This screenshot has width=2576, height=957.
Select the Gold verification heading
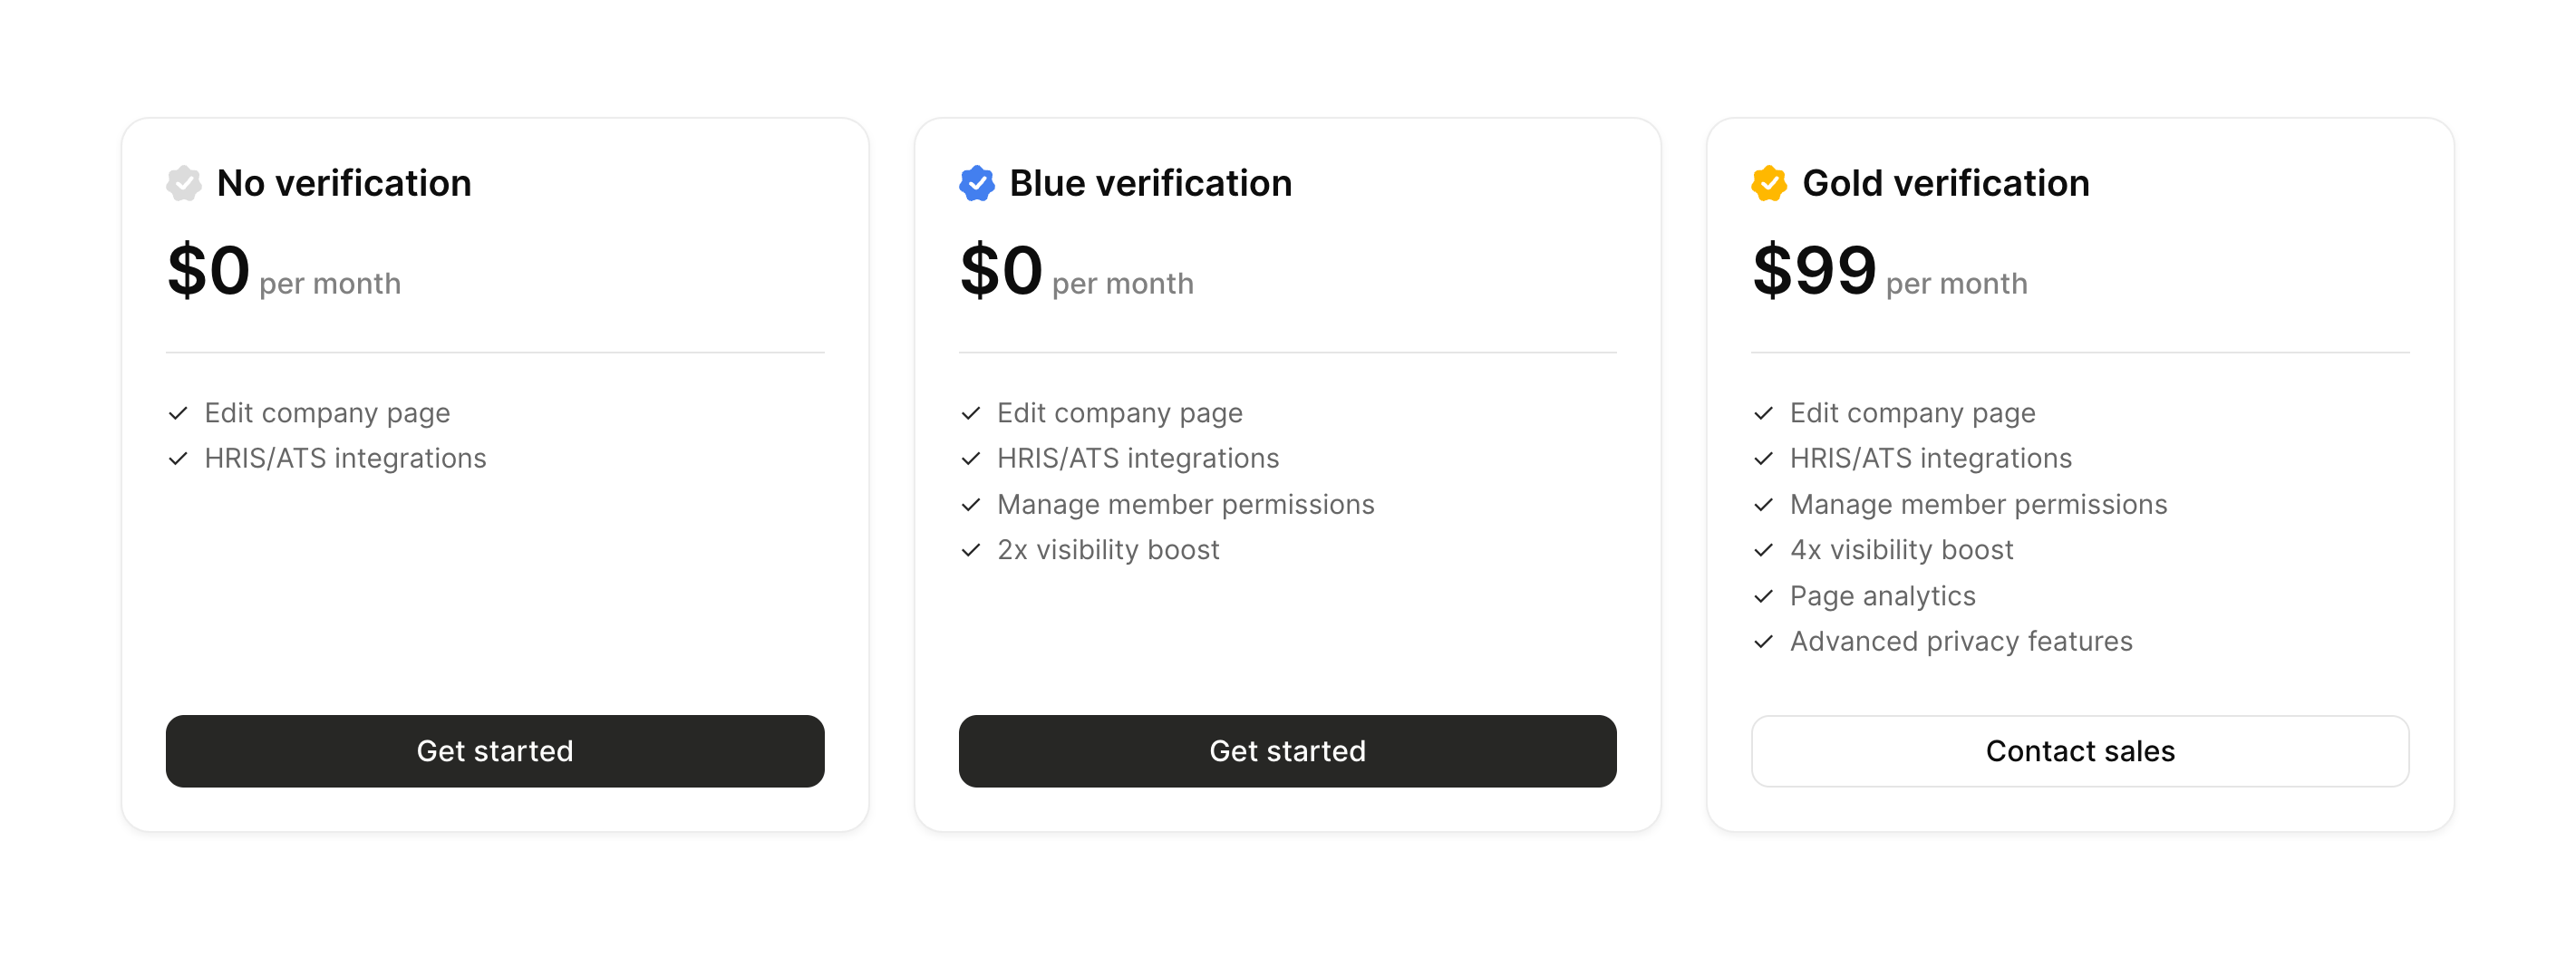pyautogui.click(x=1945, y=183)
